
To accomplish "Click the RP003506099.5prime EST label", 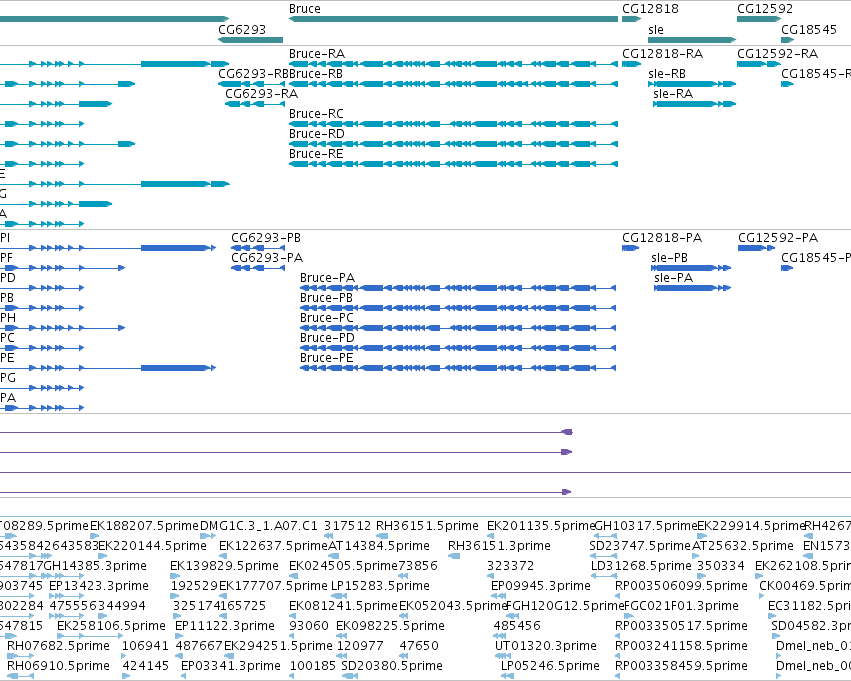I will (681, 586).
